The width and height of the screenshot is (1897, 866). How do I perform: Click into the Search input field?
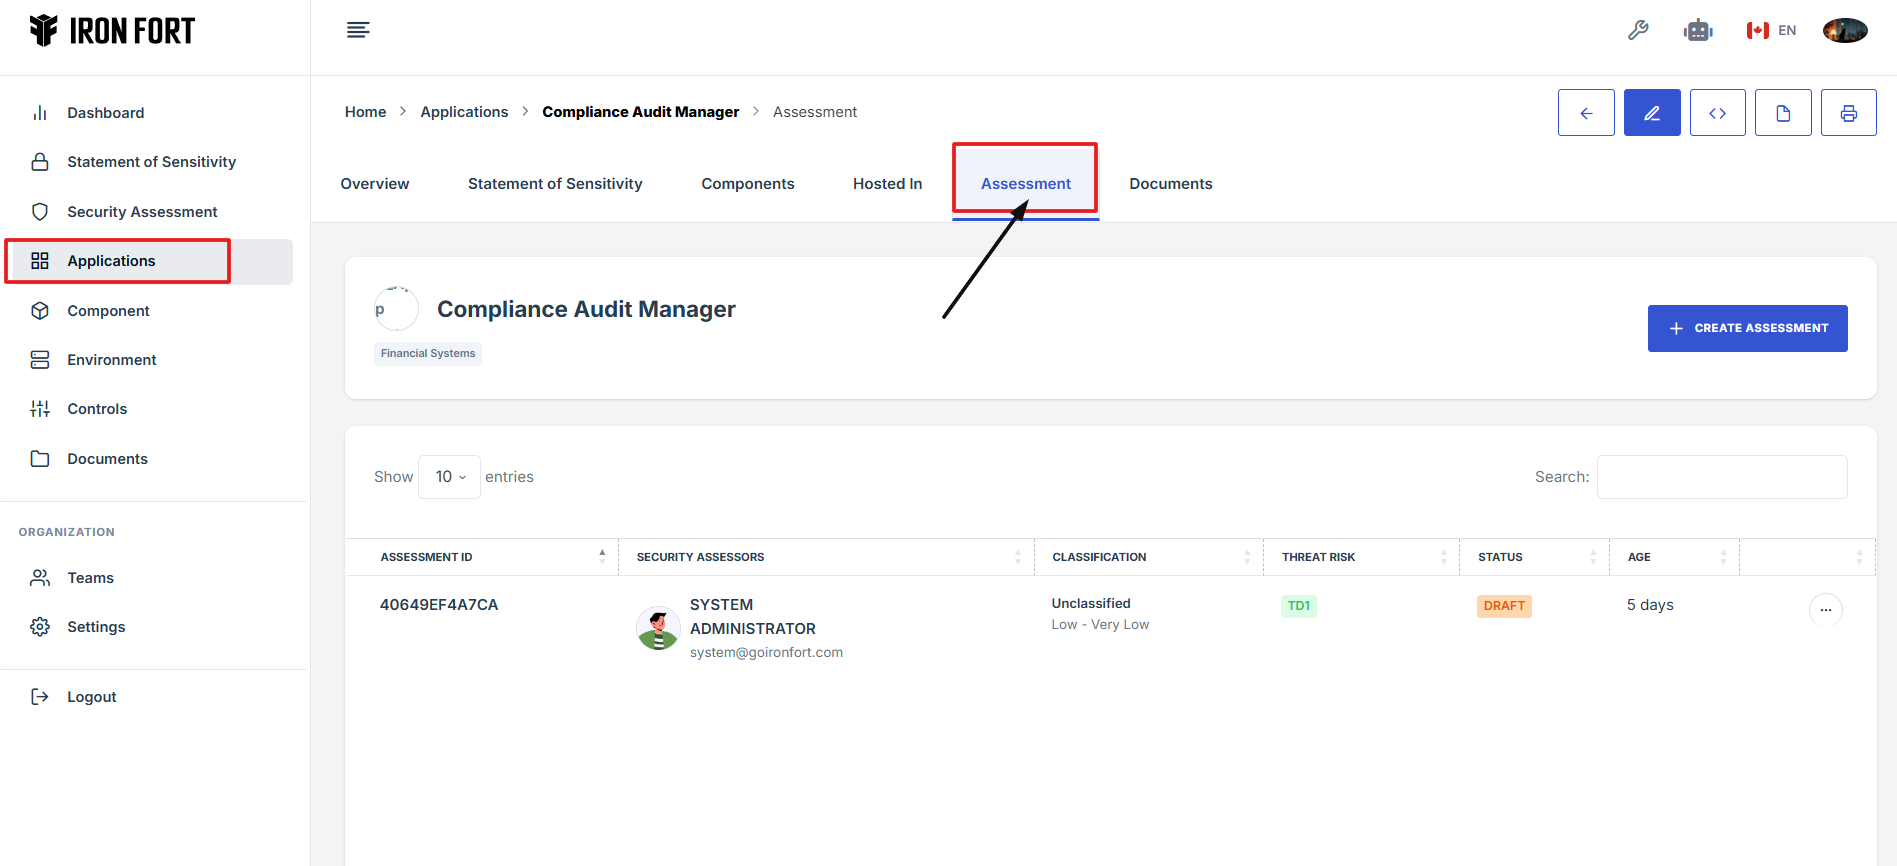1721,477
